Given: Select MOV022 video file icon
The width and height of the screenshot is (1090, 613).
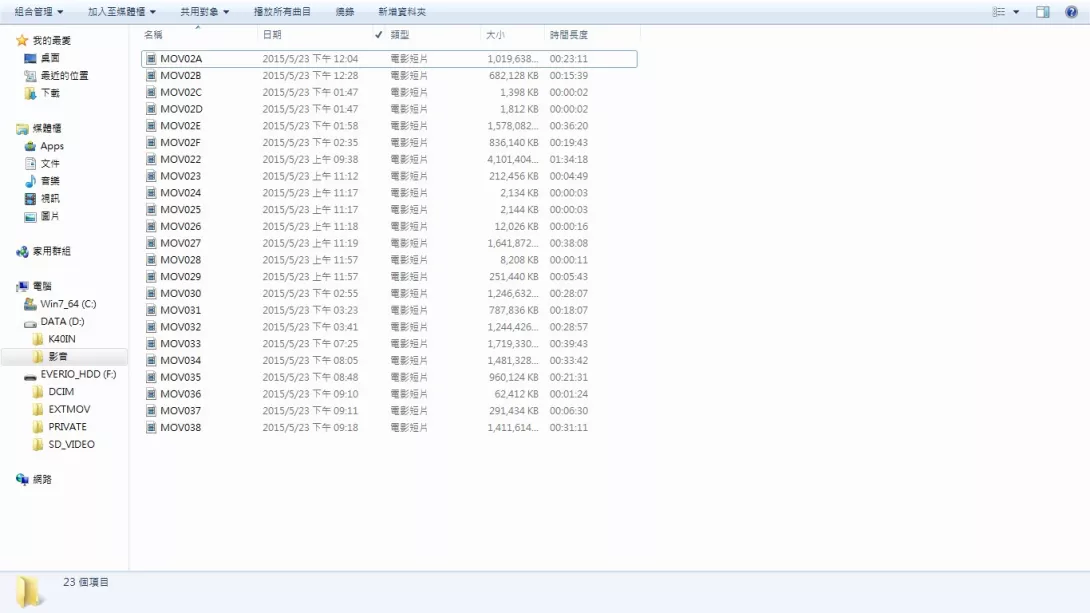Looking at the screenshot, I should coord(151,159).
